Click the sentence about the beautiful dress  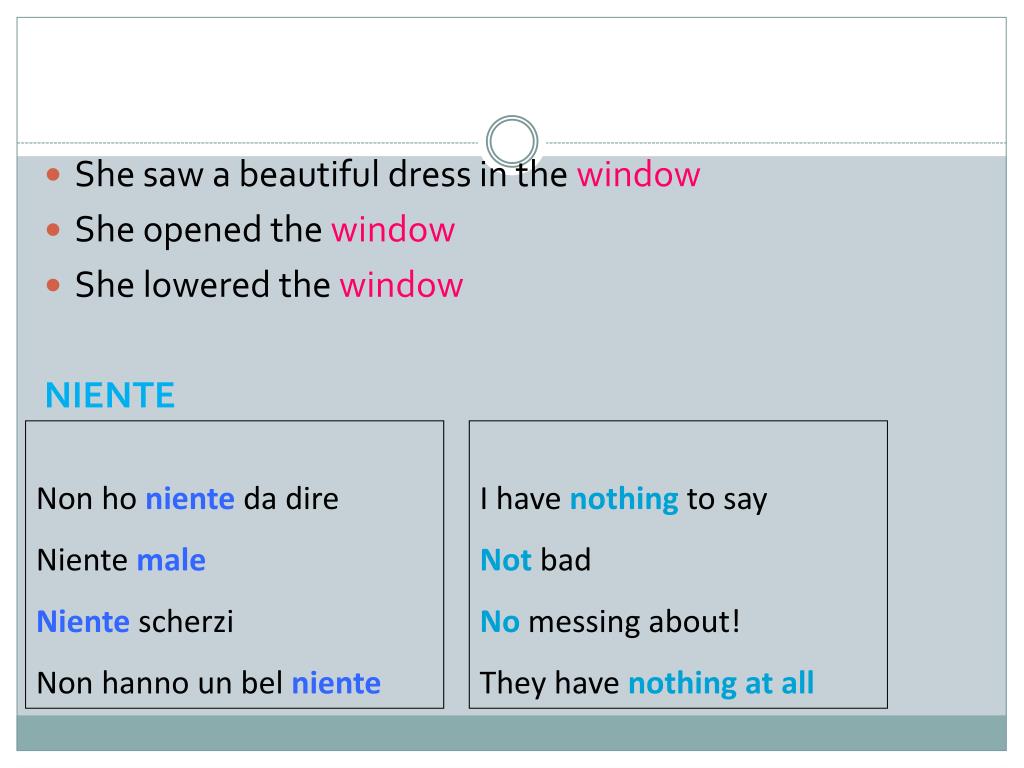[x=387, y=175]
